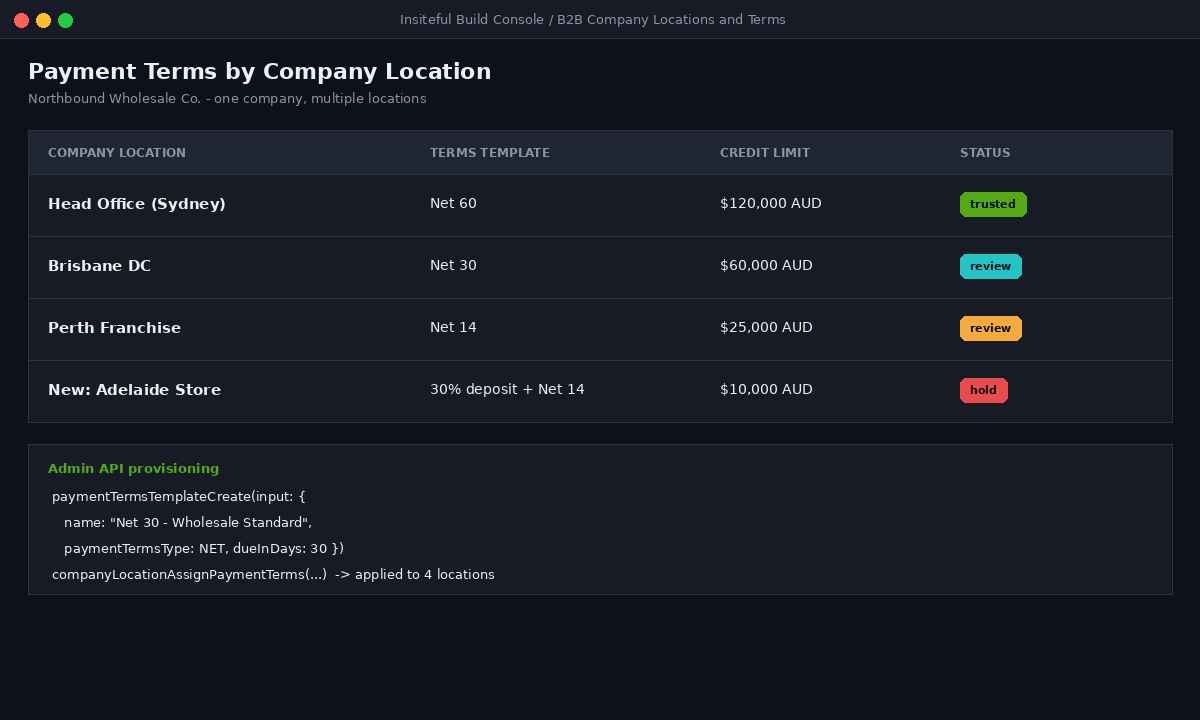
Task: Click the red hold status badge
Action: pos(984,391)
